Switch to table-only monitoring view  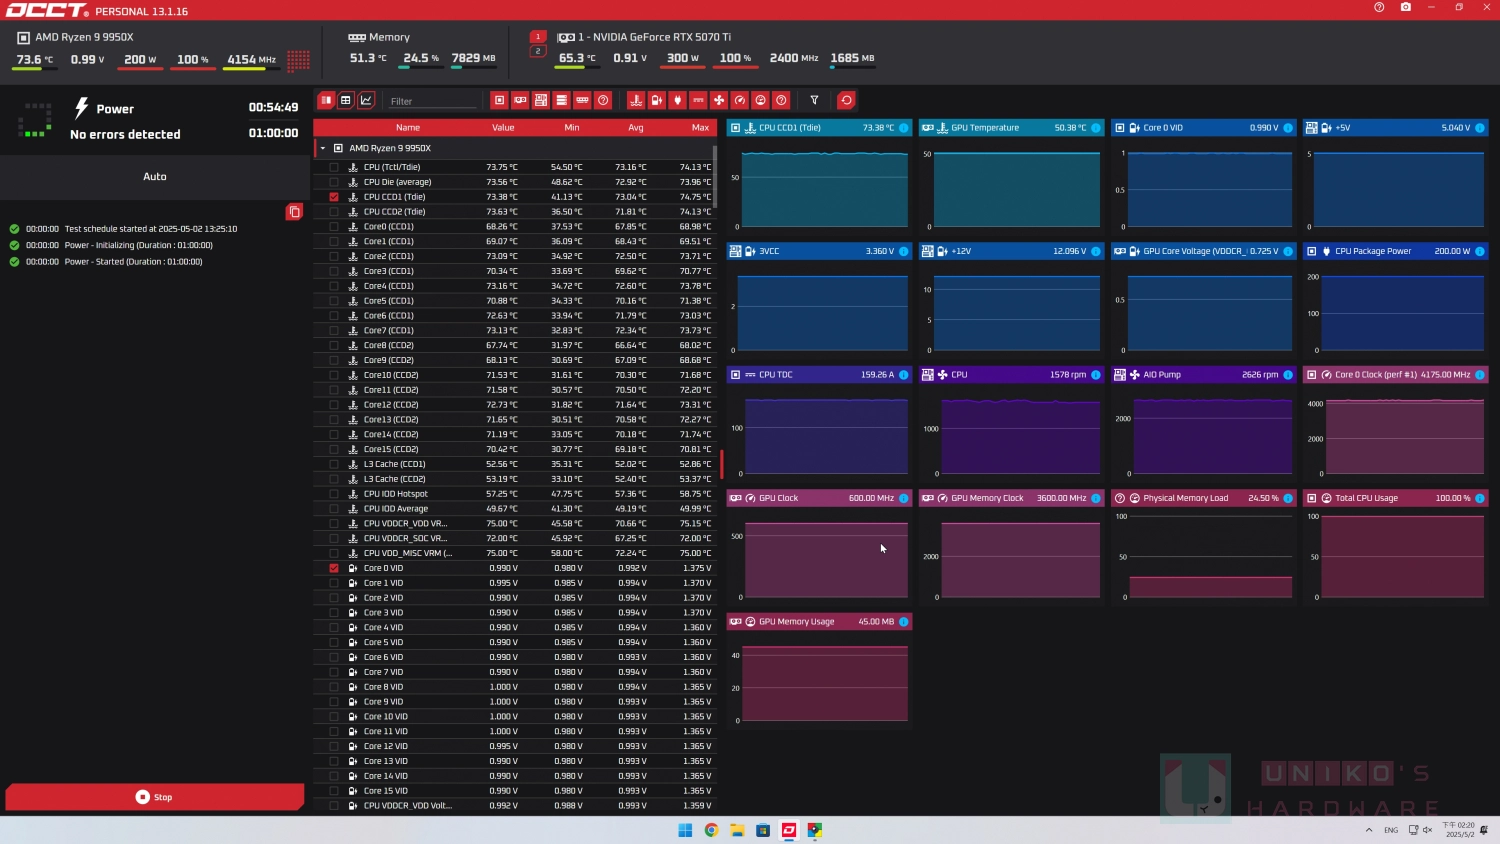[x=346, y=100]
